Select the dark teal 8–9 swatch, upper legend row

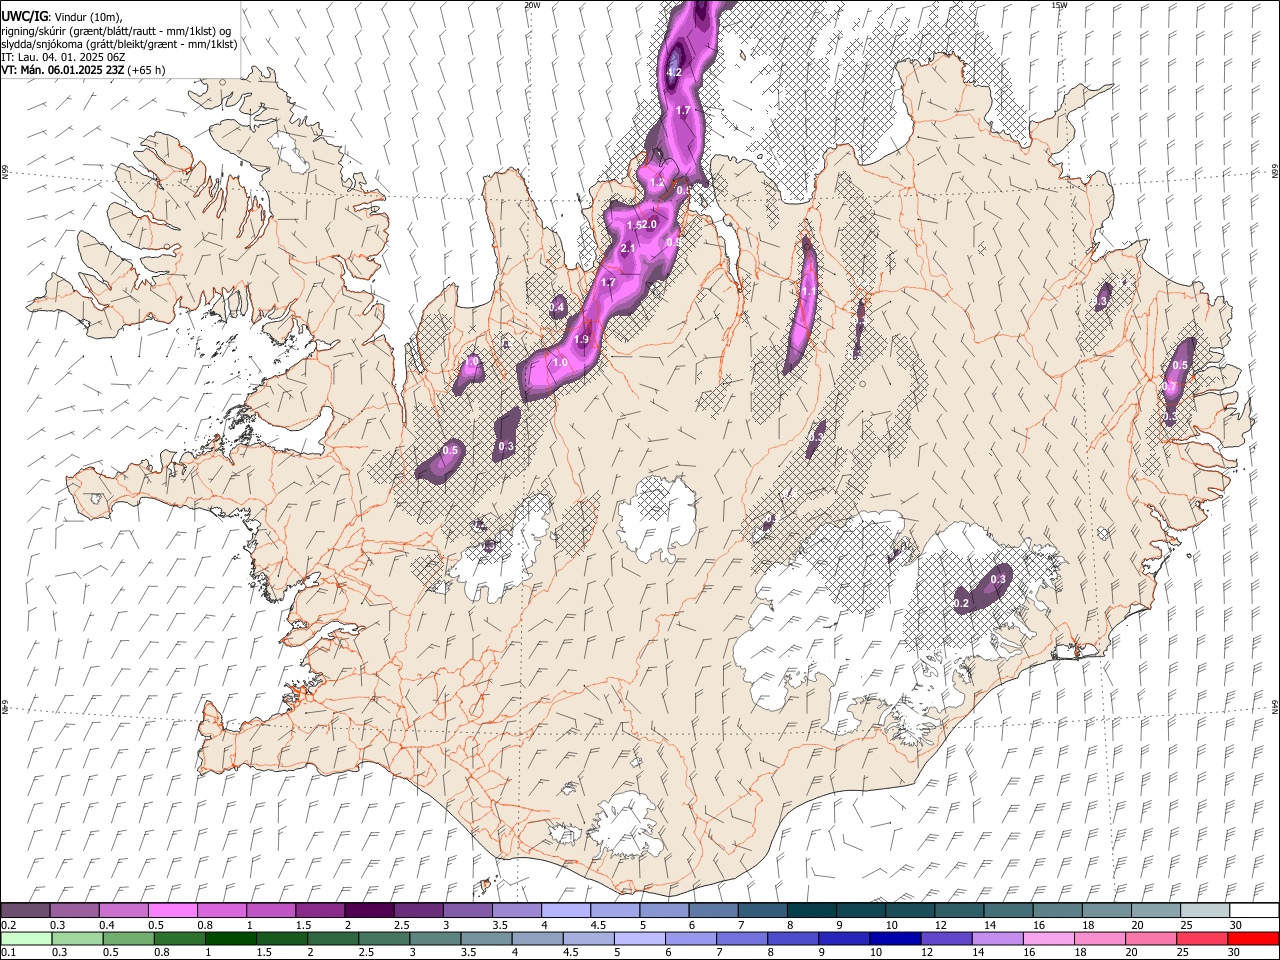coord(811,910)
